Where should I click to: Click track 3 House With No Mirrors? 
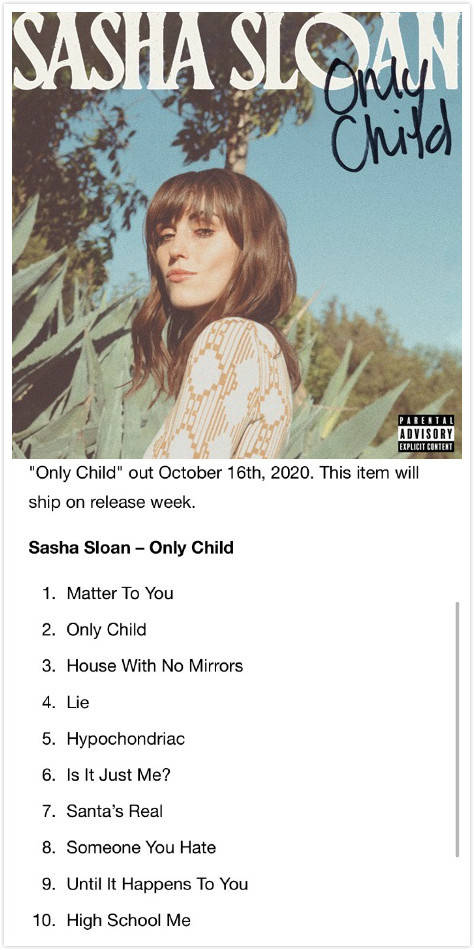pyautogui.click(x=155, y=666)
